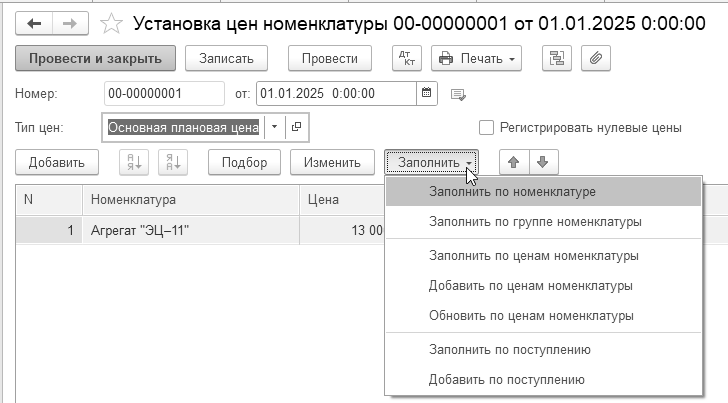The image size is (728, 403).
Task: Open the document structure icon
Action: point(557,58)
